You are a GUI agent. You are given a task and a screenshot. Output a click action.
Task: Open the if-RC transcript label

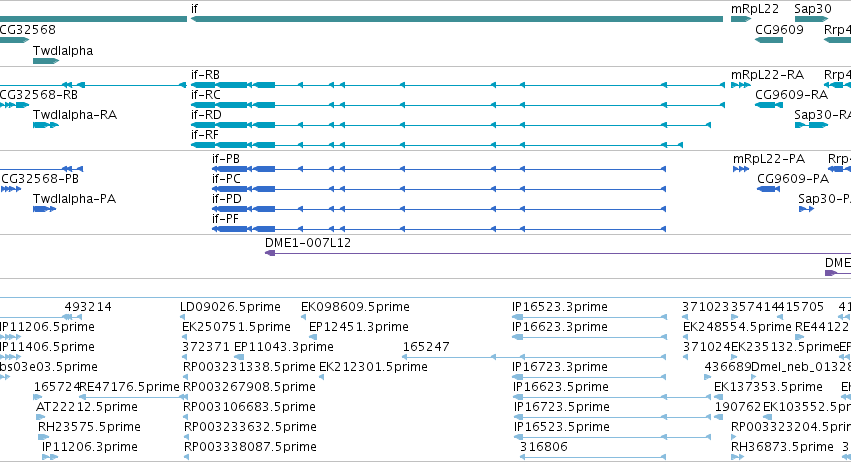tap(206, 94)
